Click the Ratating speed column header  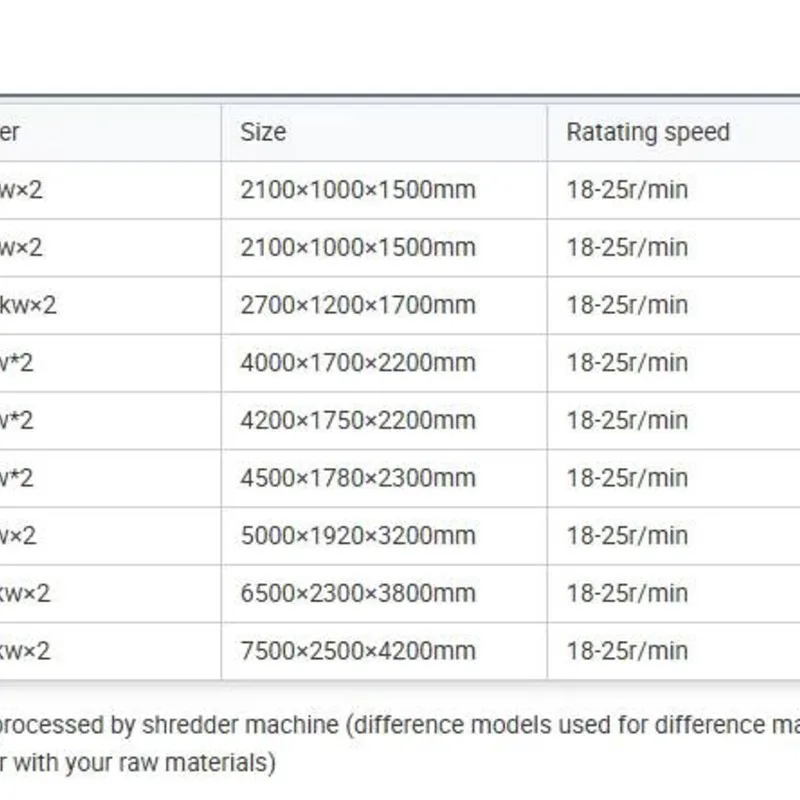click(648, 132)
